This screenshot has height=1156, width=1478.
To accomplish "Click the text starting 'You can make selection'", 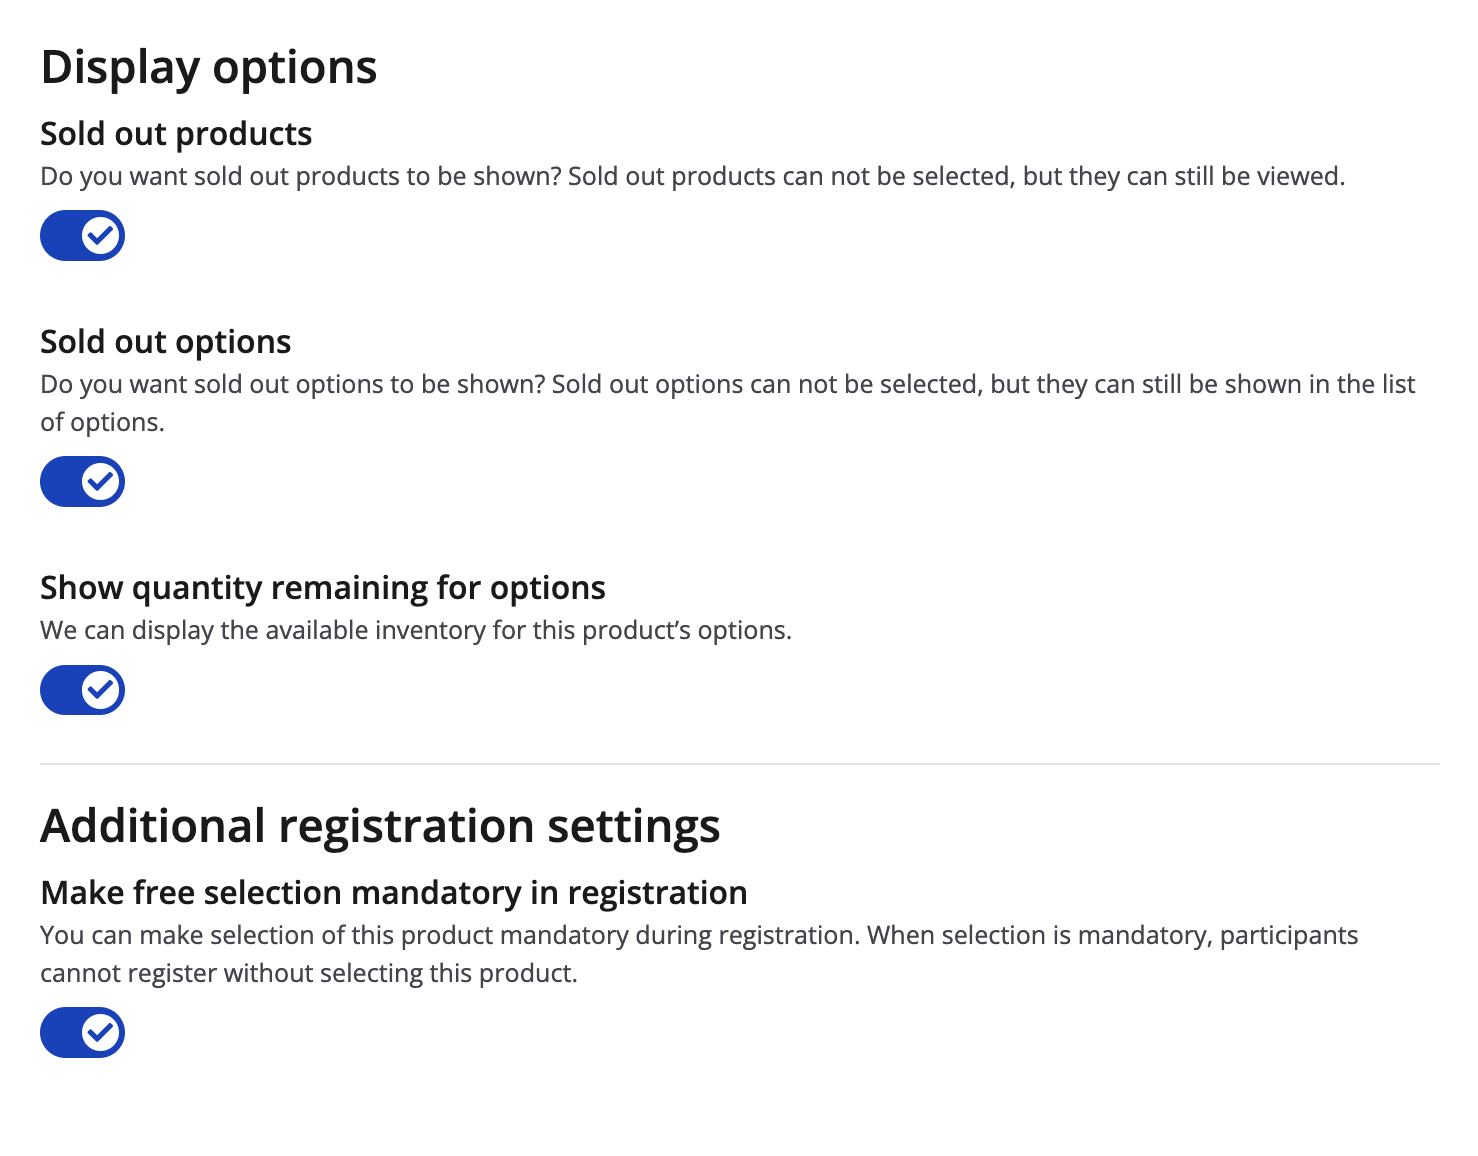I will click(698, 936).
